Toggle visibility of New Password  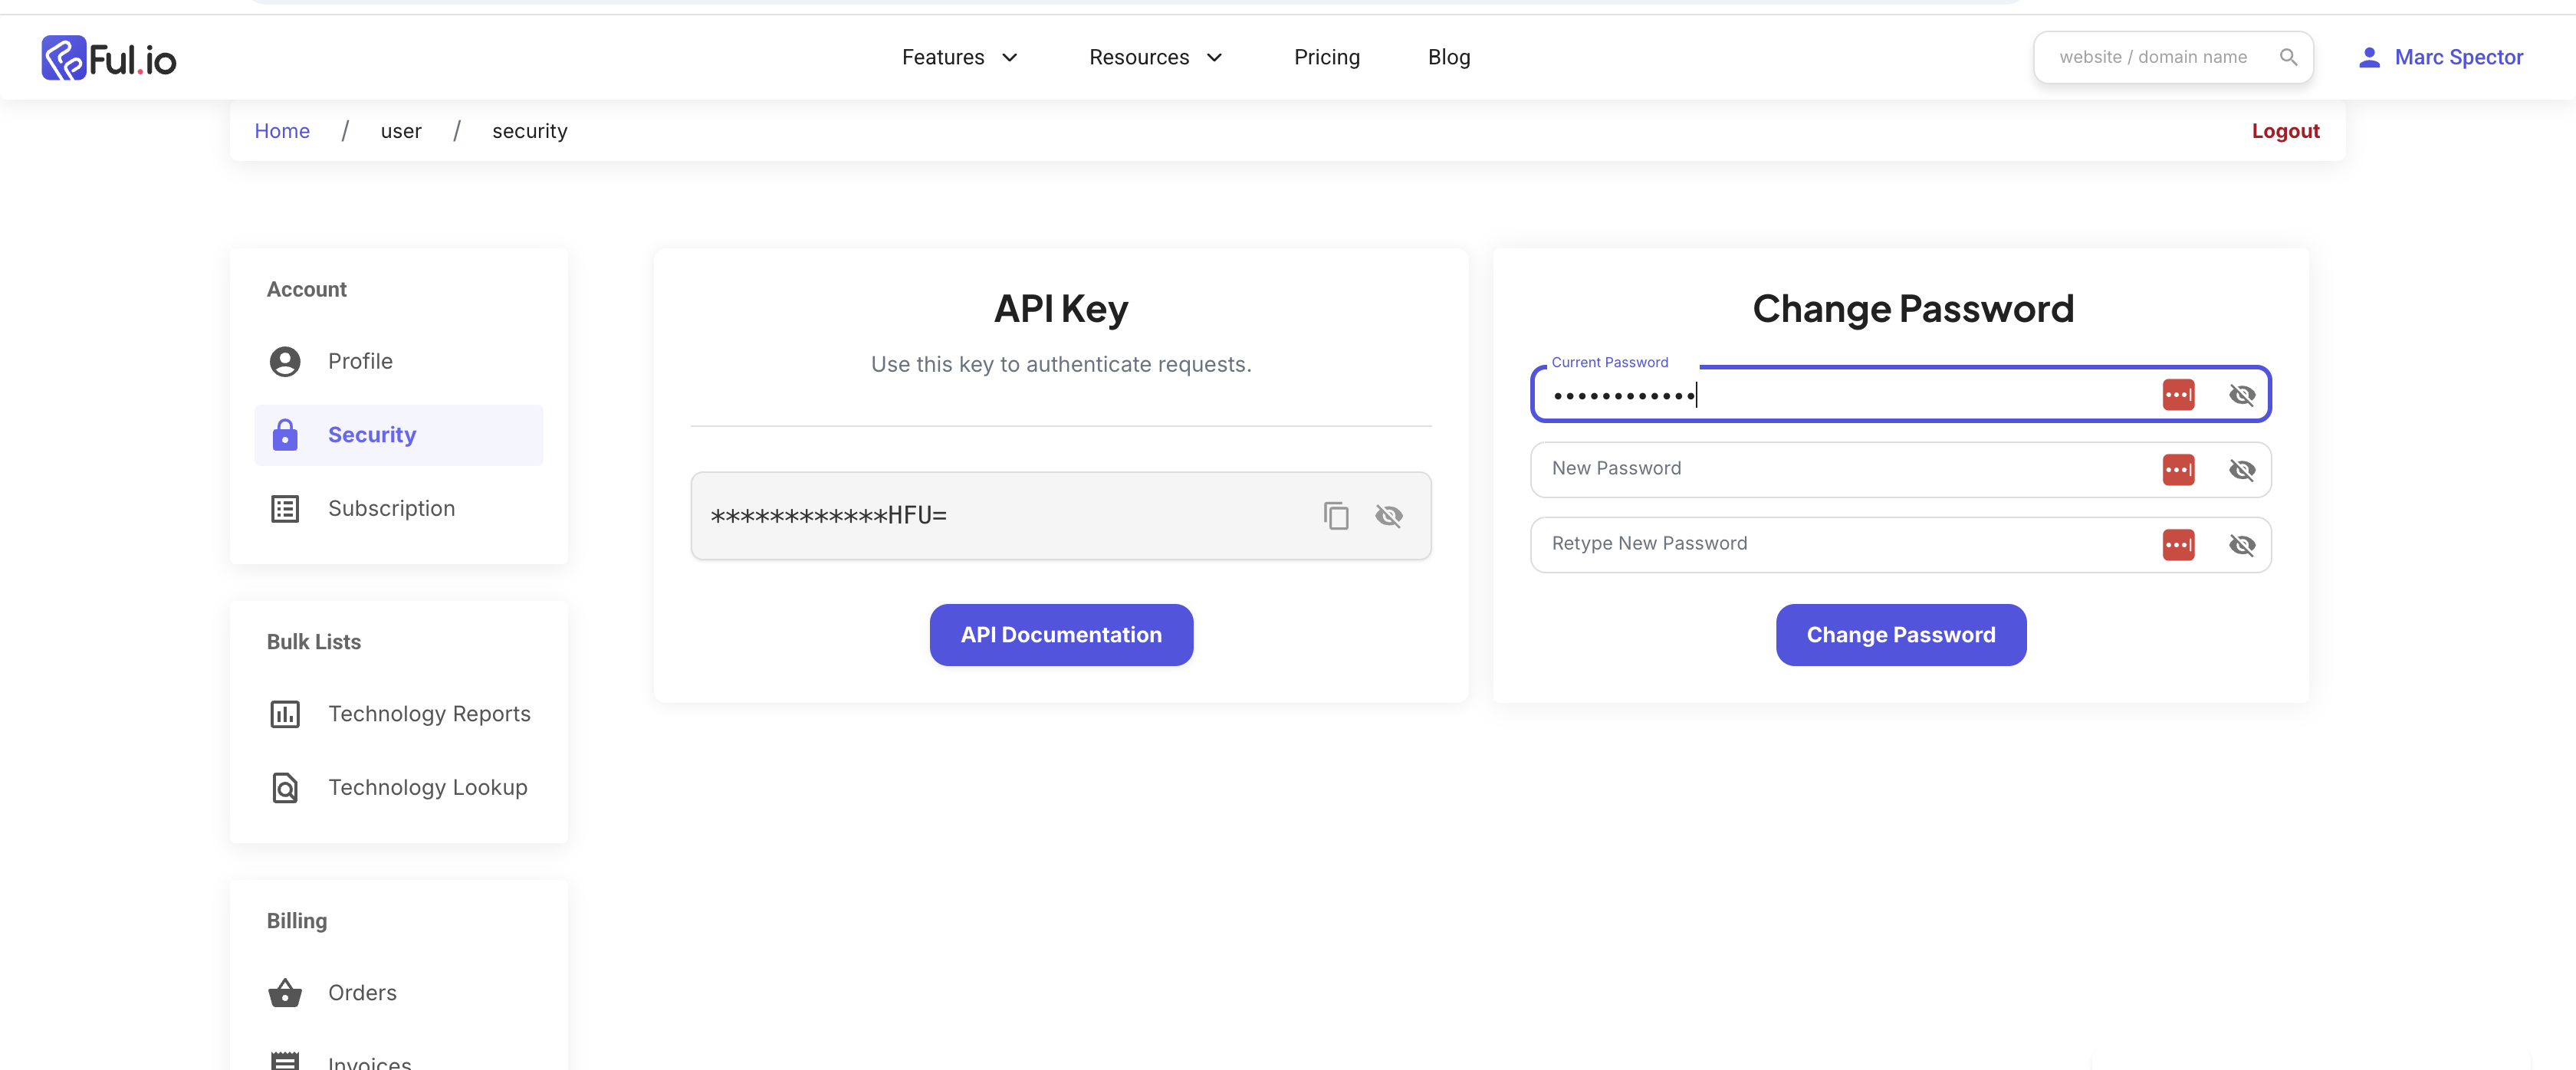[2242, 470]
